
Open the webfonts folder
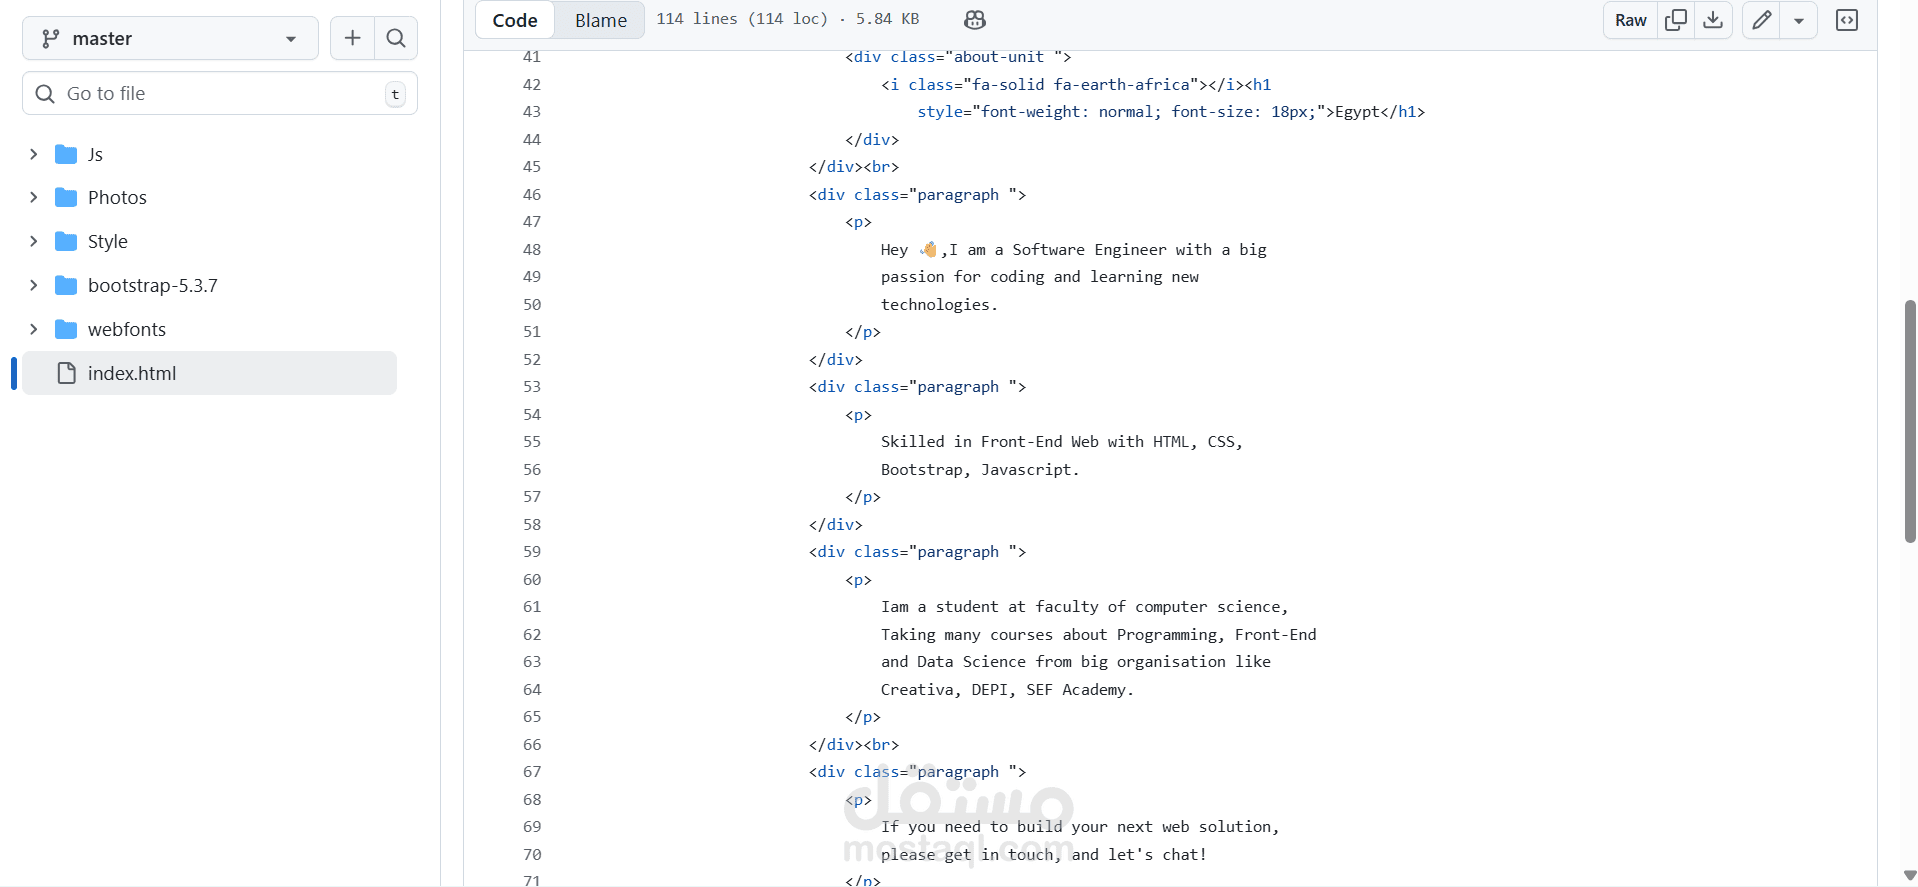(126, 329)
